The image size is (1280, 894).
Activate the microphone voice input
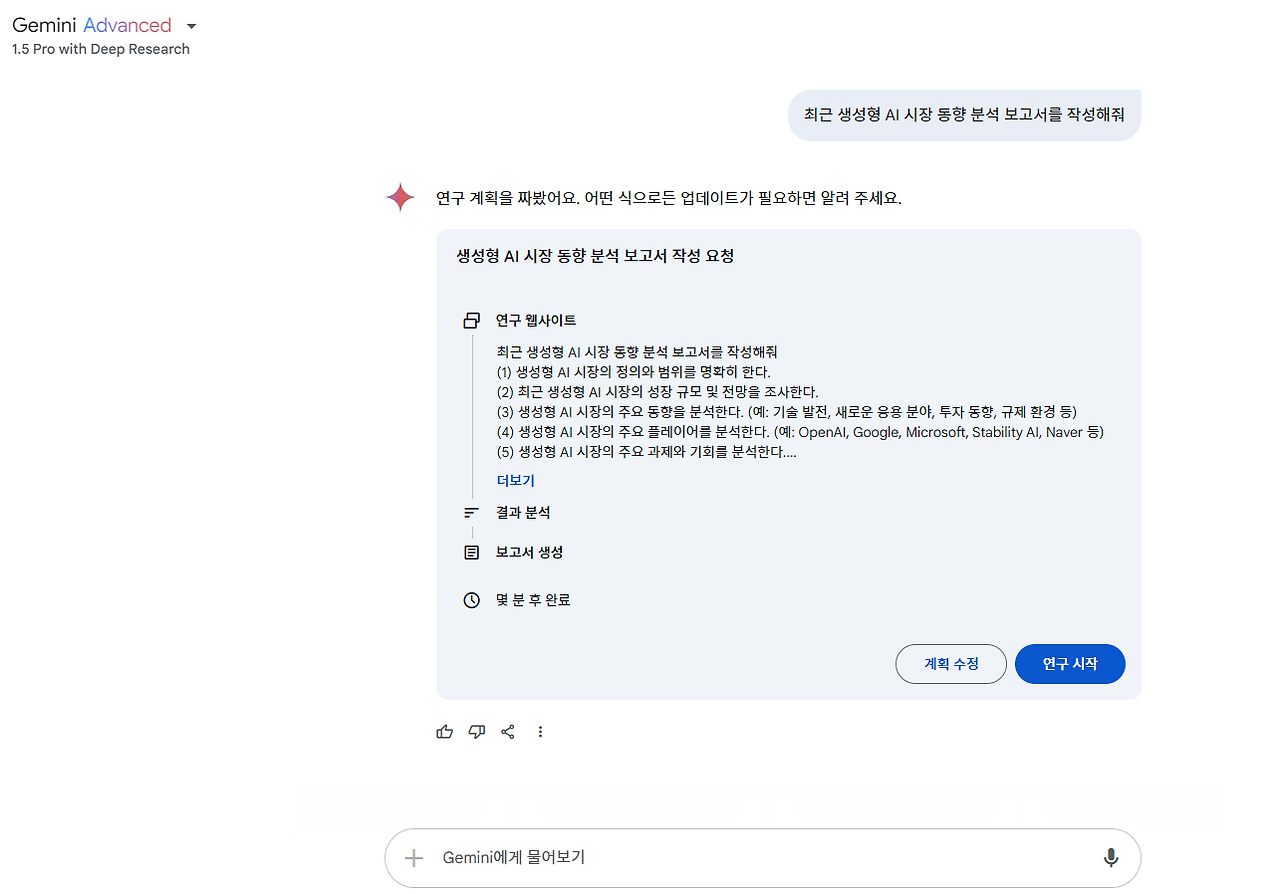(1111, 858)
